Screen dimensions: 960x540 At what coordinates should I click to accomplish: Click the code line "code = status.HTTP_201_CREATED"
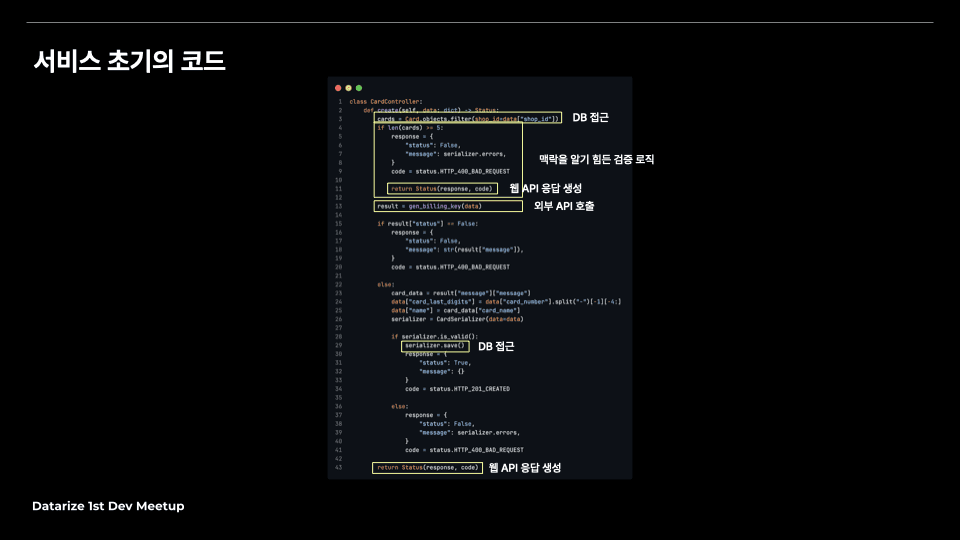(x=457, y=389)
